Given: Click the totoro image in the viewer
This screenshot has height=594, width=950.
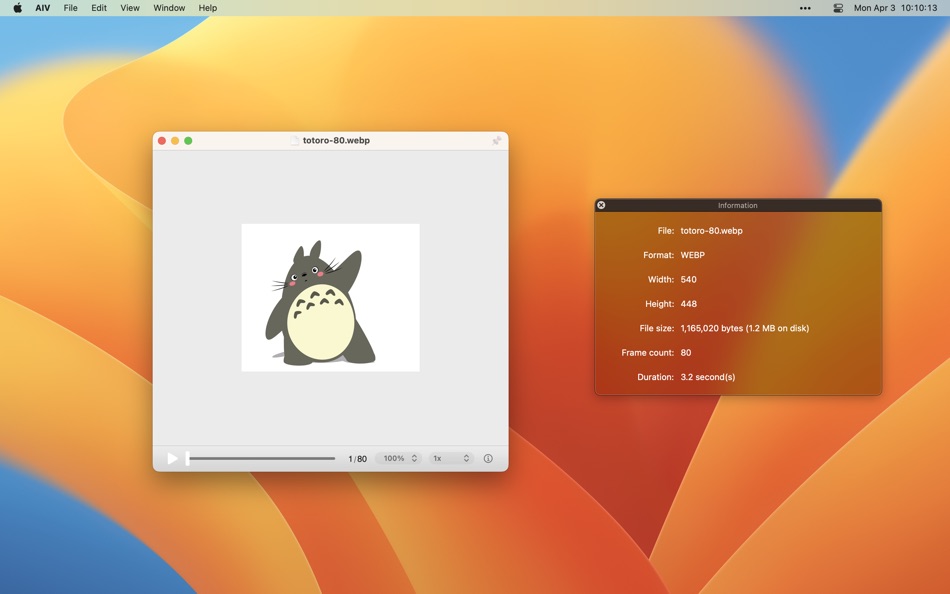Looking at the screenshot, I should [x=330, y=298].
